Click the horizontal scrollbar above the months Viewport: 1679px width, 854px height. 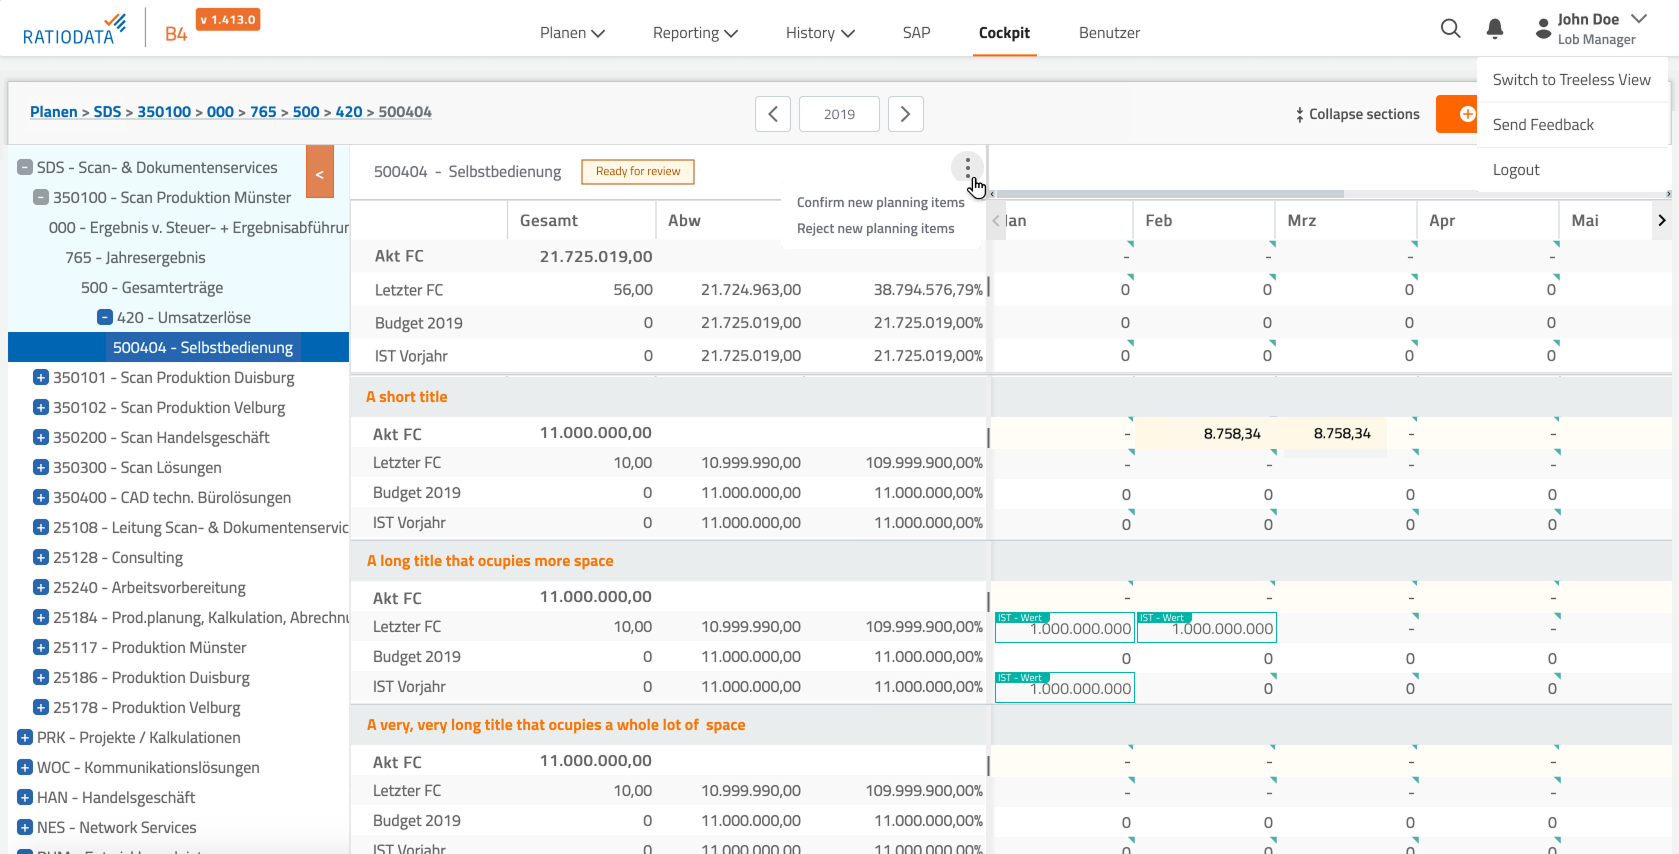(x=1170, y=194)
